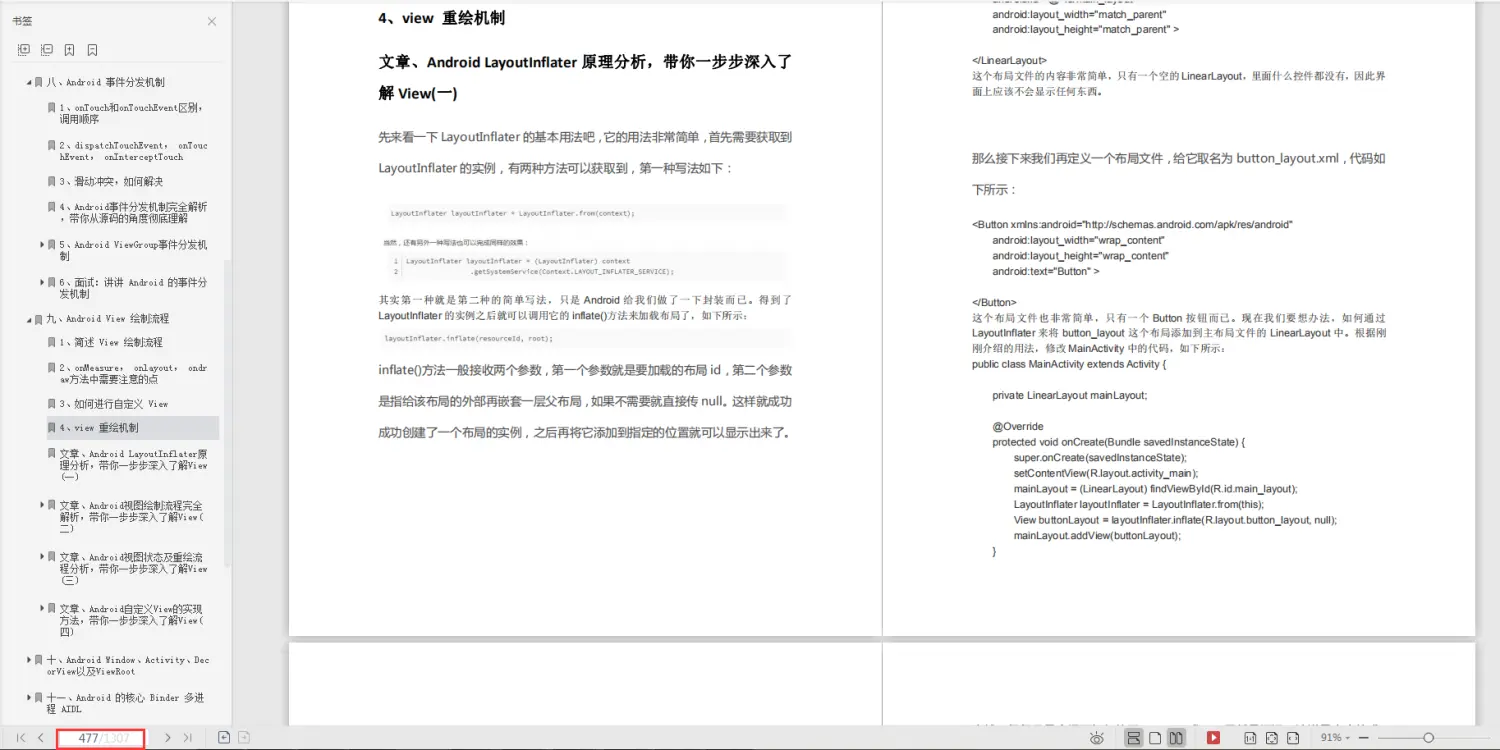1500x750 pixels.
Task: Click the zoom slider handle
Action: tap(1428, 738)
